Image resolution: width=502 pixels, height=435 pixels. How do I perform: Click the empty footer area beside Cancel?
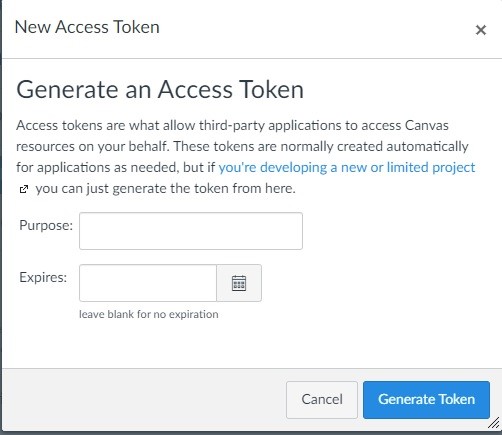143,400
